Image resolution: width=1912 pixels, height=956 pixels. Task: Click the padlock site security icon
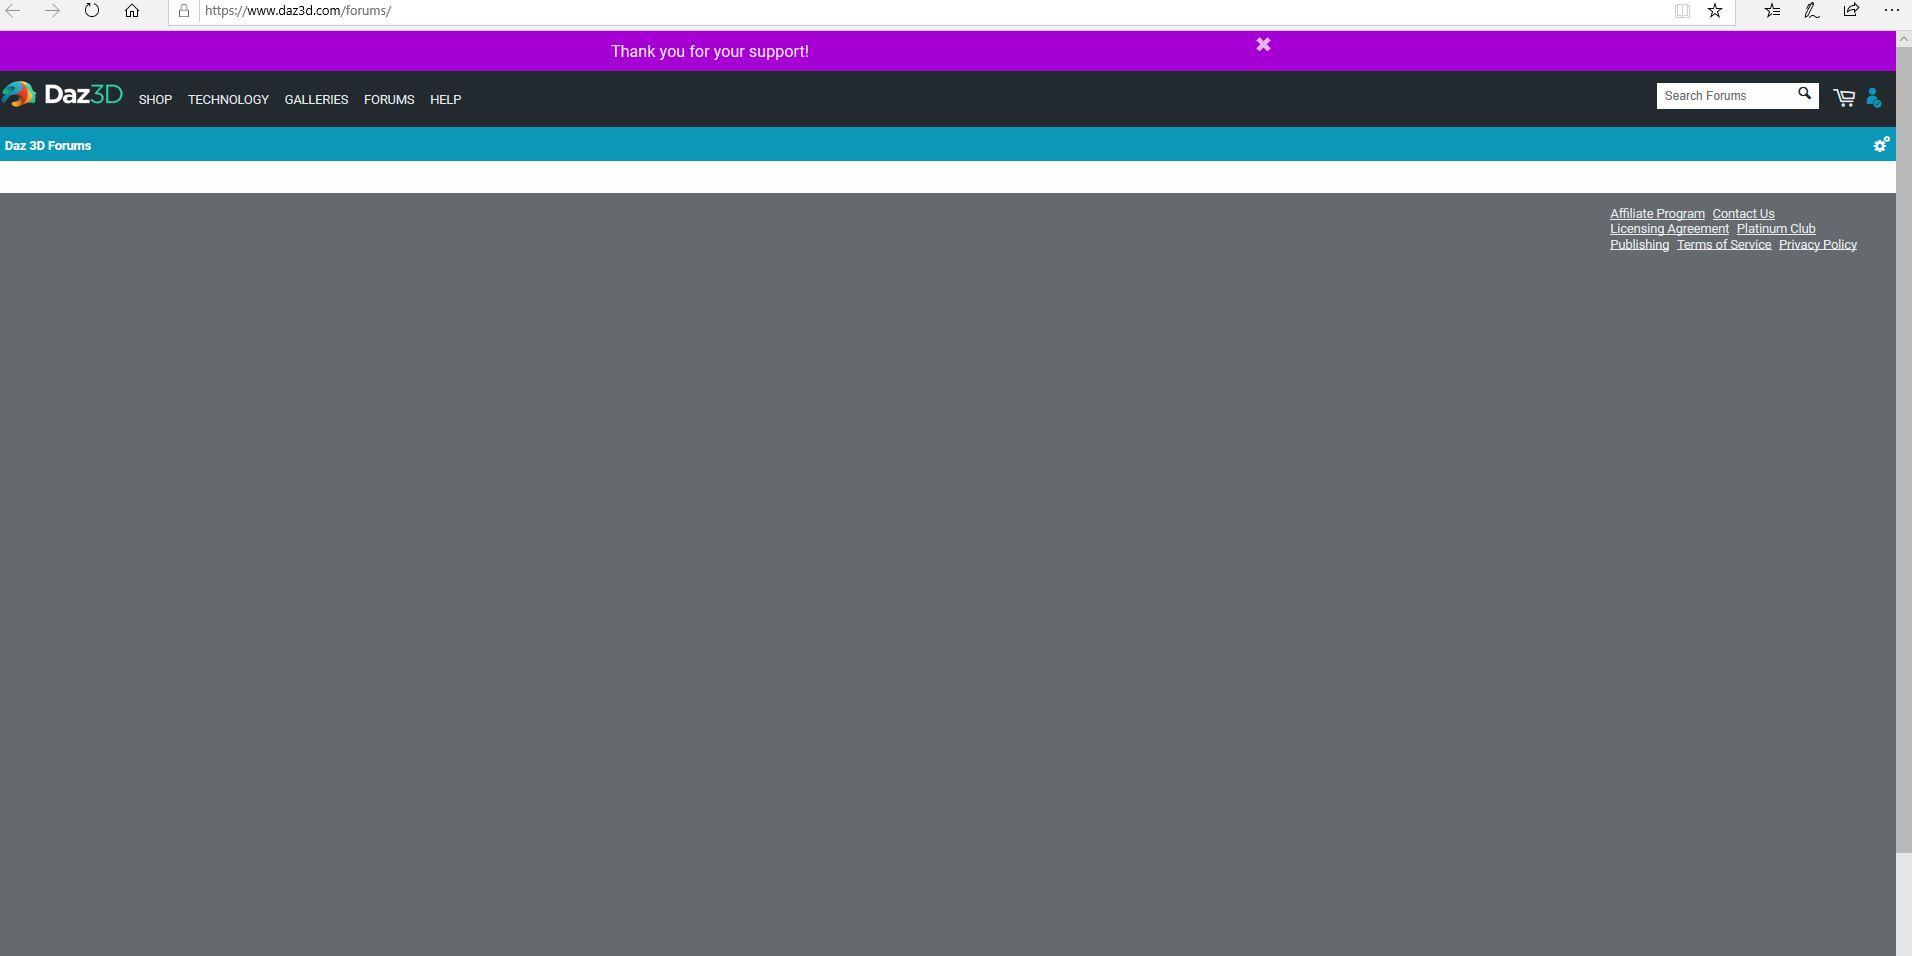point(184,10)
